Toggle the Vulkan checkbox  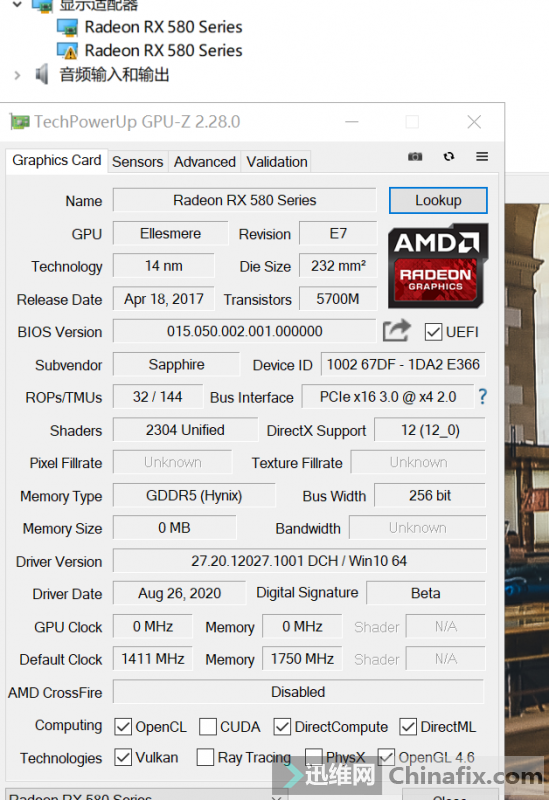point(123,757)
